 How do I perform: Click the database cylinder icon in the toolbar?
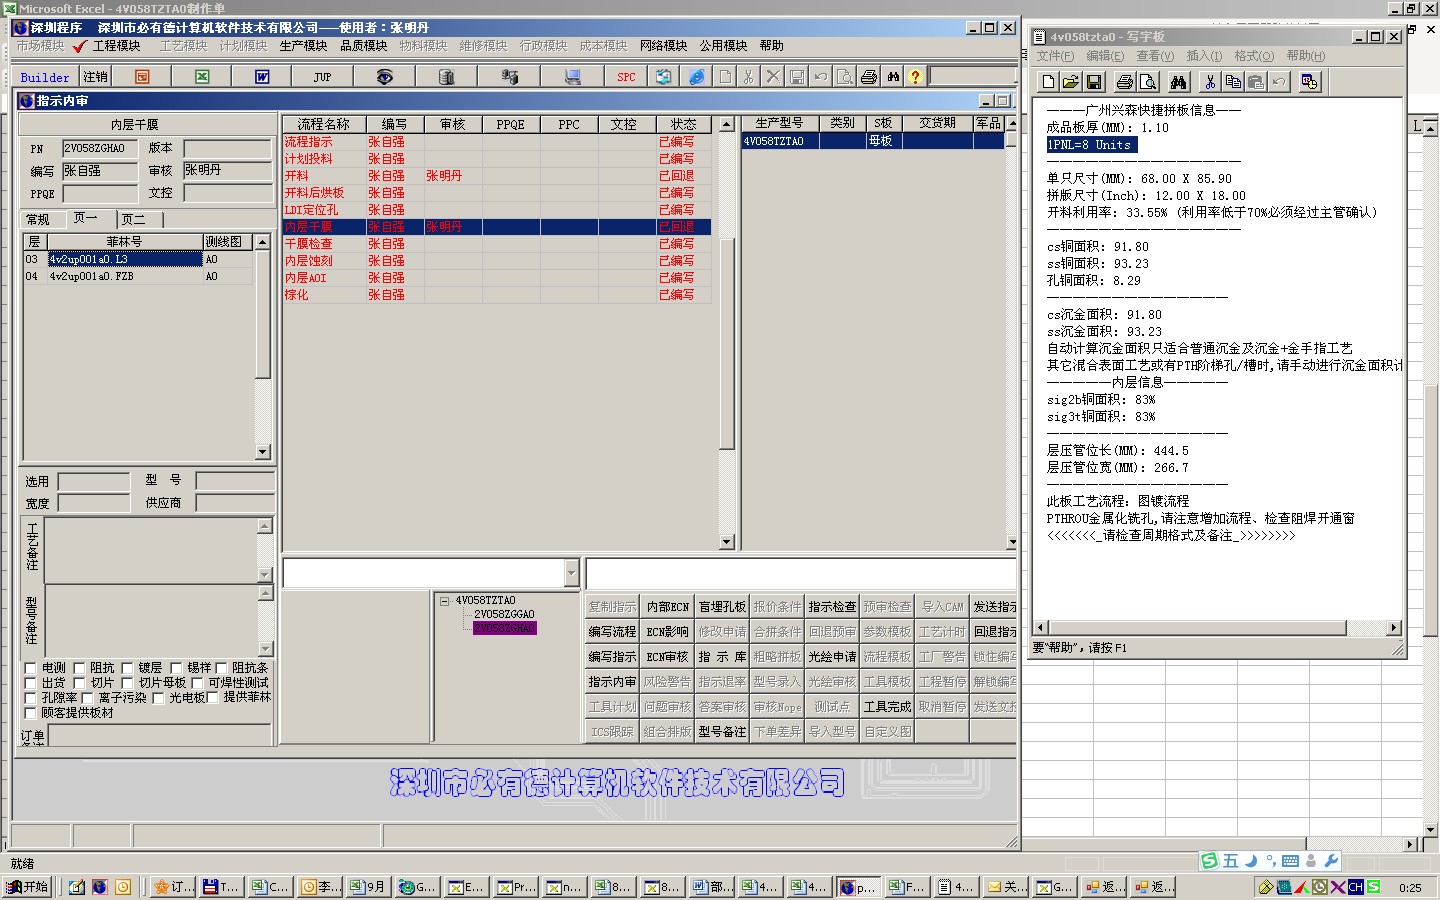(x=446, y=77)
